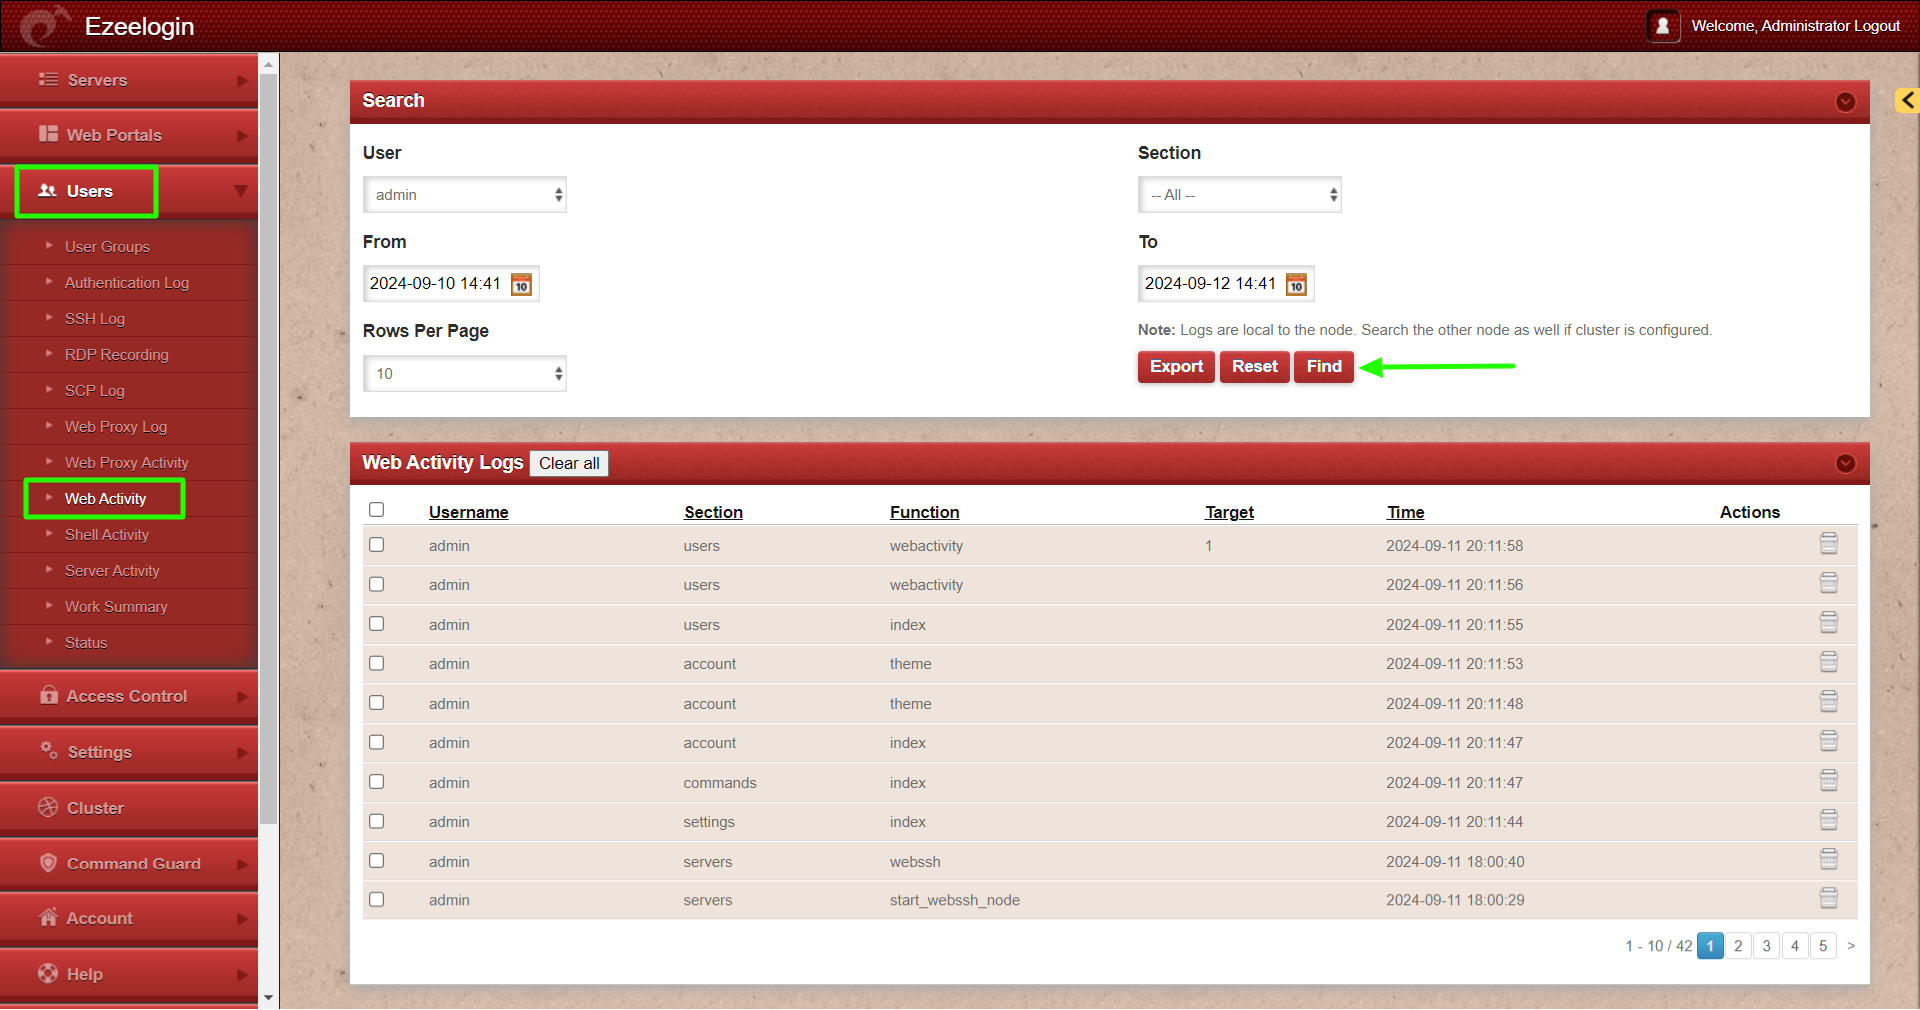Screen dimensions: 1920x1010
Task: Expand the Access Control menu
Action: [128, 696]
